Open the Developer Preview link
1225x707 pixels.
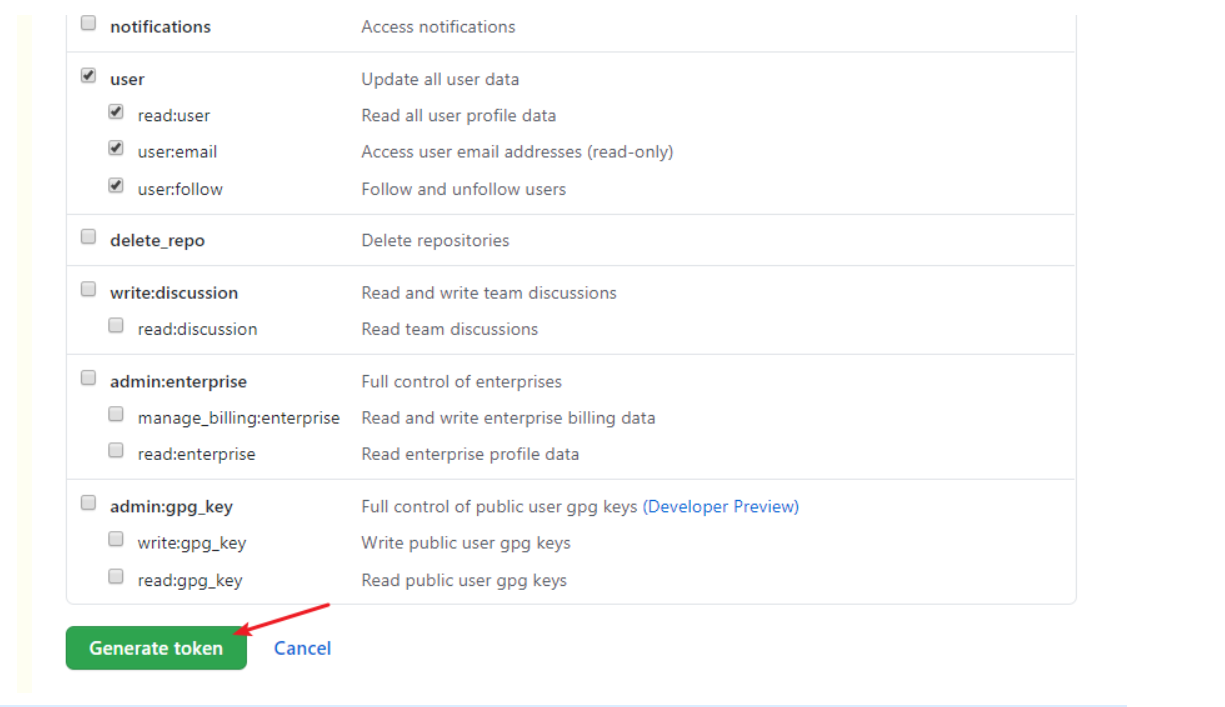(720, 506)
